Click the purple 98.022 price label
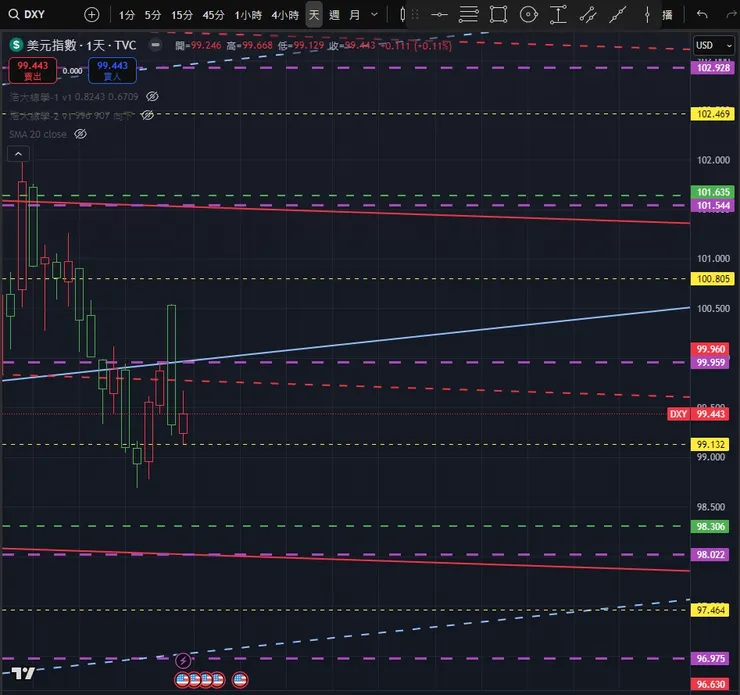The image size is (740, 695). coord(710,554)
